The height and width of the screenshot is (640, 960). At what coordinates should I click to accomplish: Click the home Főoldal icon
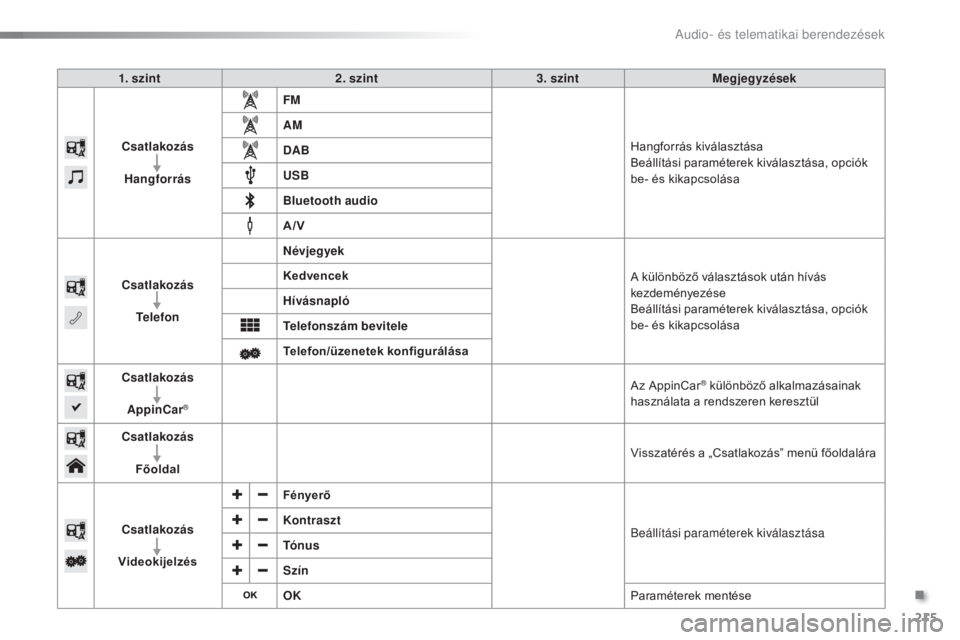click(76, 466)
